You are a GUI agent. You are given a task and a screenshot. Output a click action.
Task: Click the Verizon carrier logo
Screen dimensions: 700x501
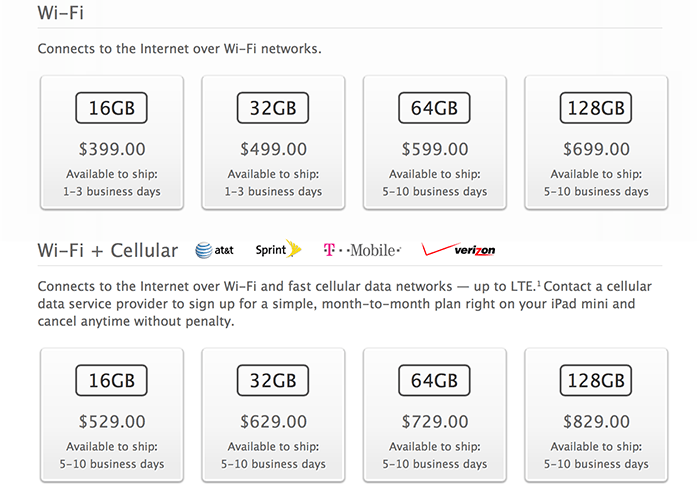(458, 249)
